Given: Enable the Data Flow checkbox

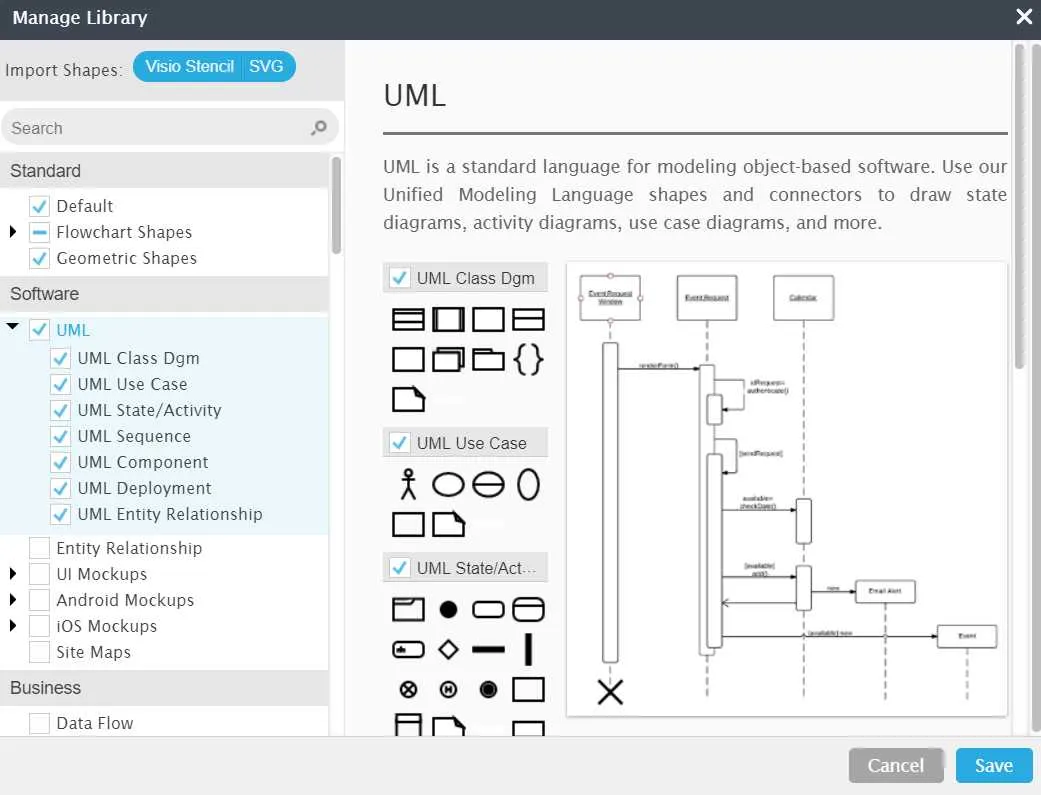Looking at the screenshot, I should (x=39, y=723).
